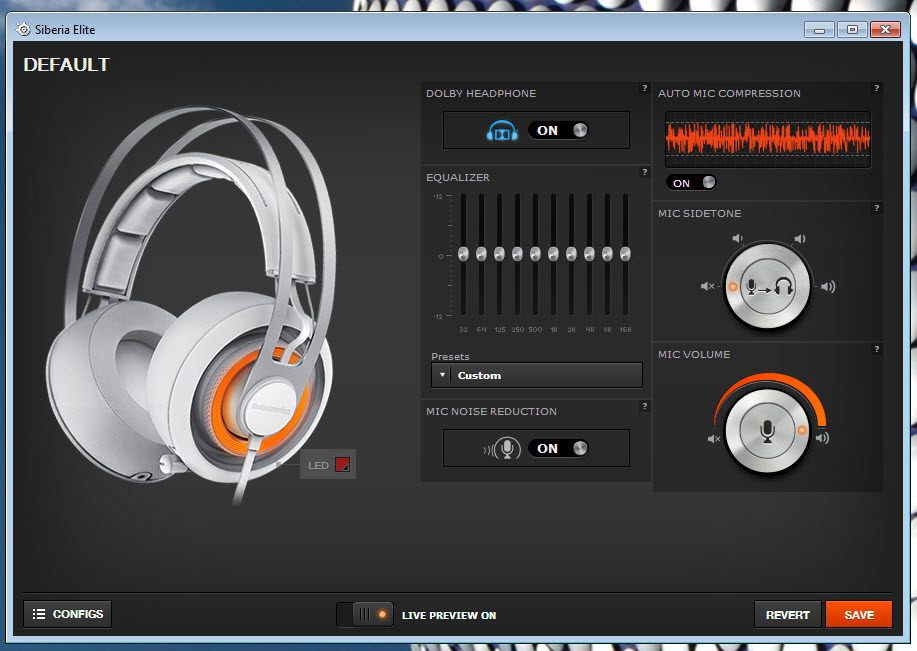917x651 pixels.
Task: Click the 64 Hz equalizer slider knob
Action: (481, 254)
